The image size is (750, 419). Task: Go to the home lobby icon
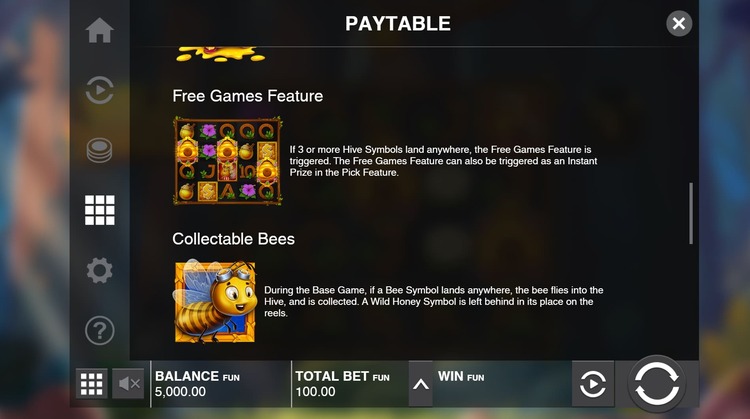click(99, 31)
